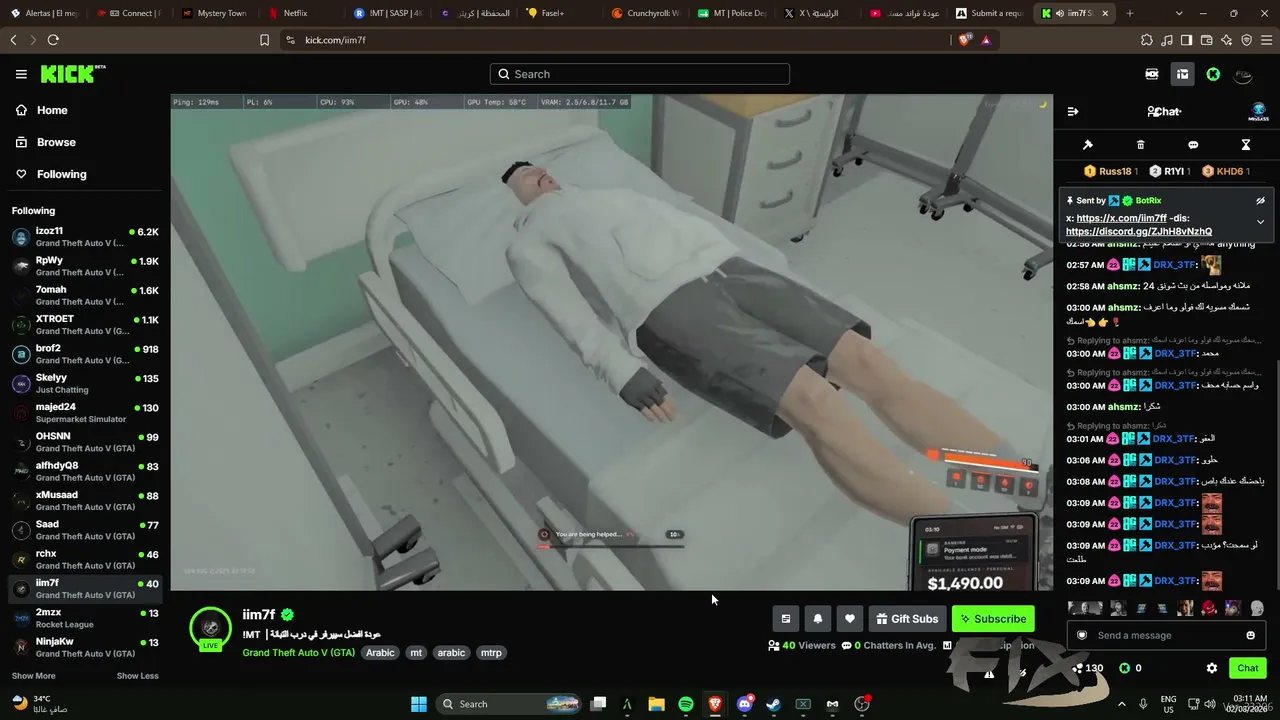This screenshot has height=720, width=1280.
Task: Click the Kick search box
Action: coord(640,74)
